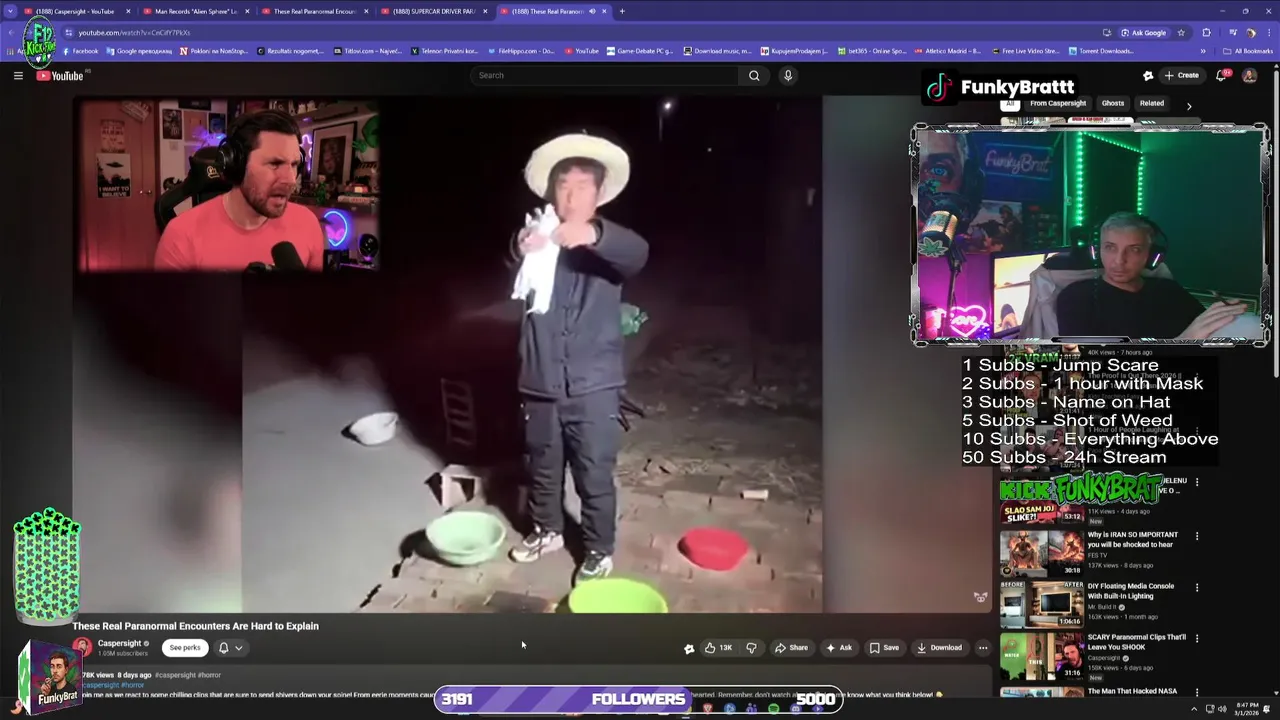Open options for 'SCARY Paranormal Clips' video
This screenshot has height=720, width=1280.
(1197, 638)
